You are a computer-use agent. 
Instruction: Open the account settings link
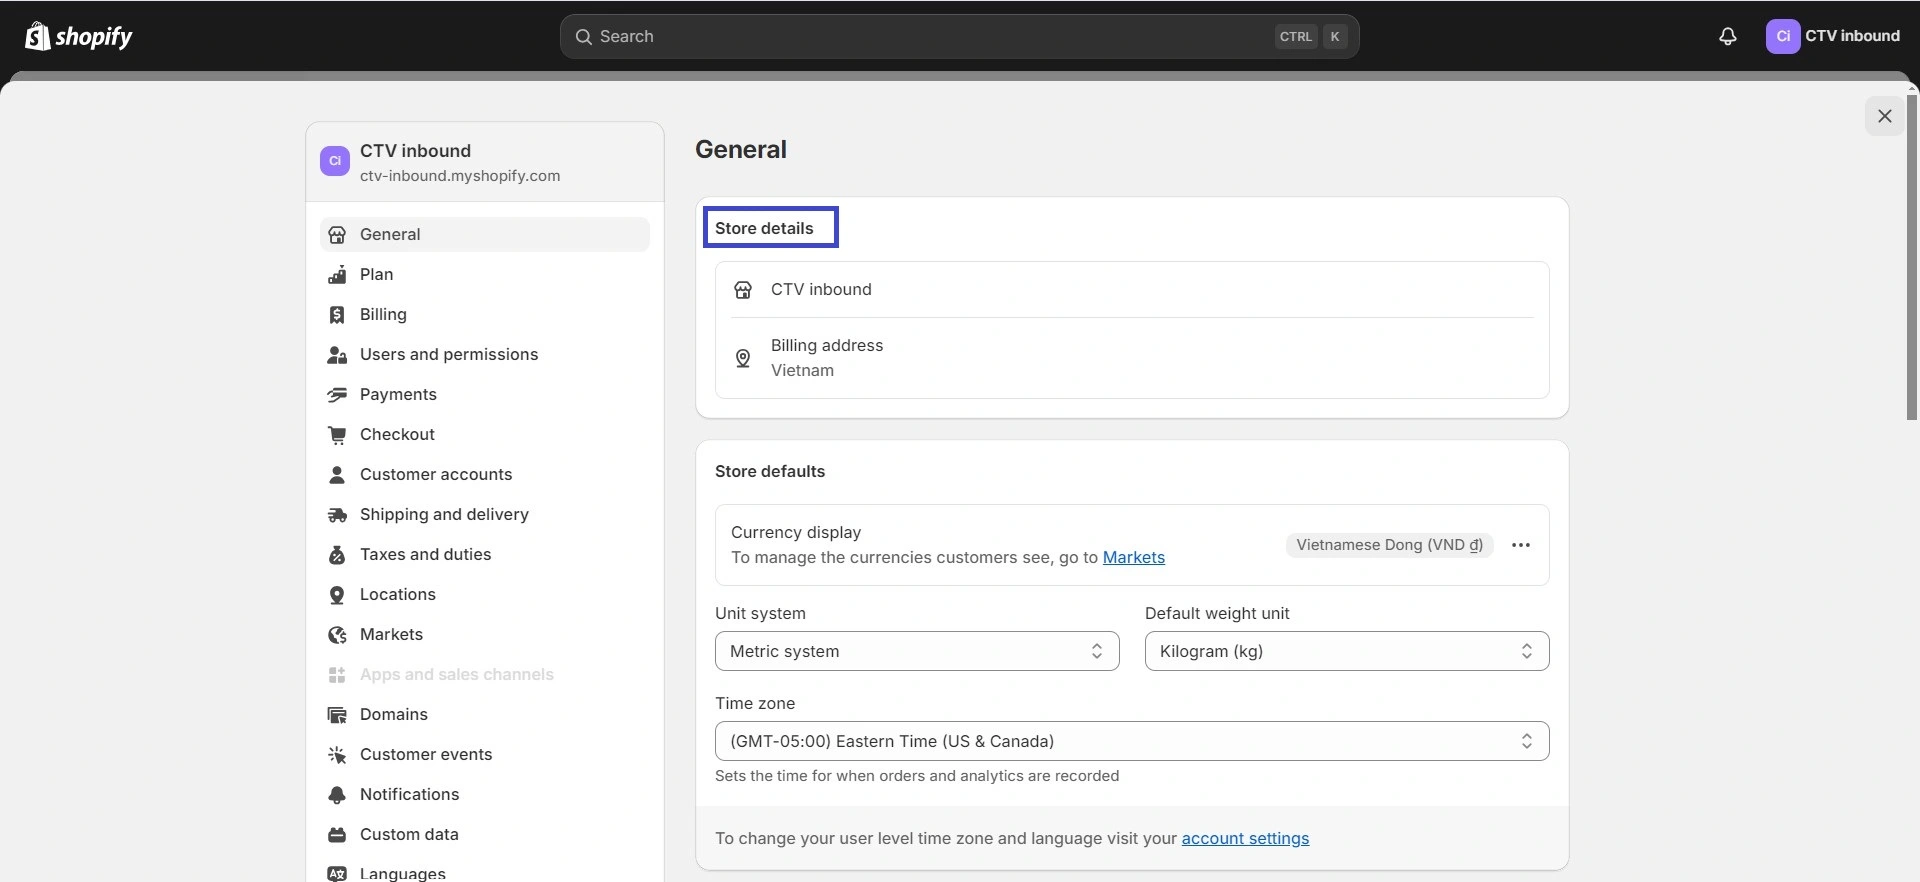pyautogui.click(x=1245, y=838)
